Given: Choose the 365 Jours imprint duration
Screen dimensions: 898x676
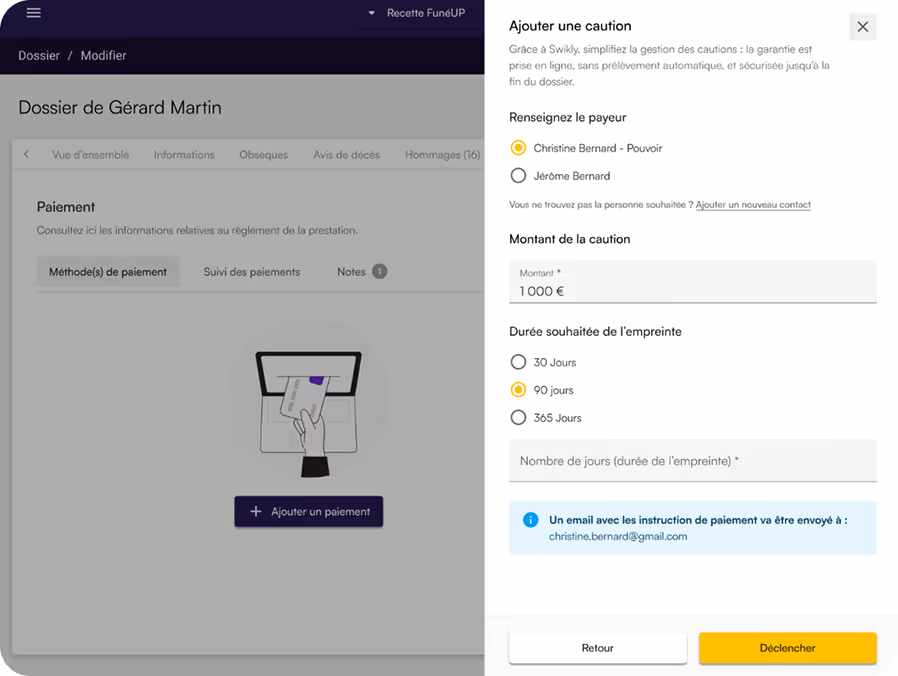Looking at the screenshot, I should click(x=518, y=418).
